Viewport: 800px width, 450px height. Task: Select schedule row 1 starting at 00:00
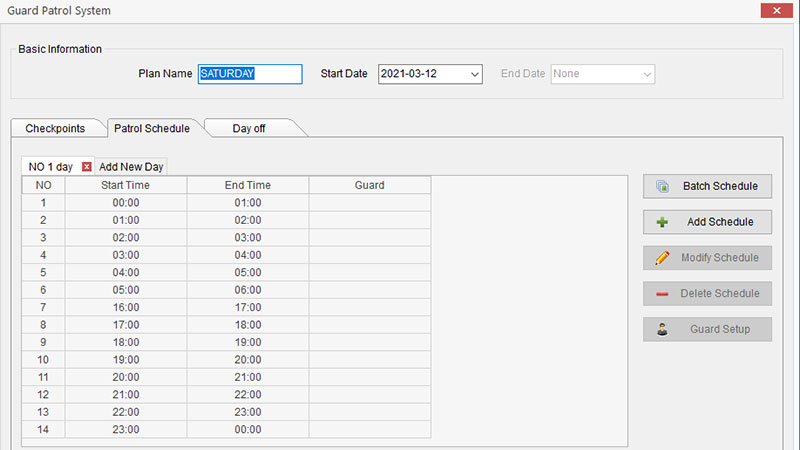coord(126,203)
